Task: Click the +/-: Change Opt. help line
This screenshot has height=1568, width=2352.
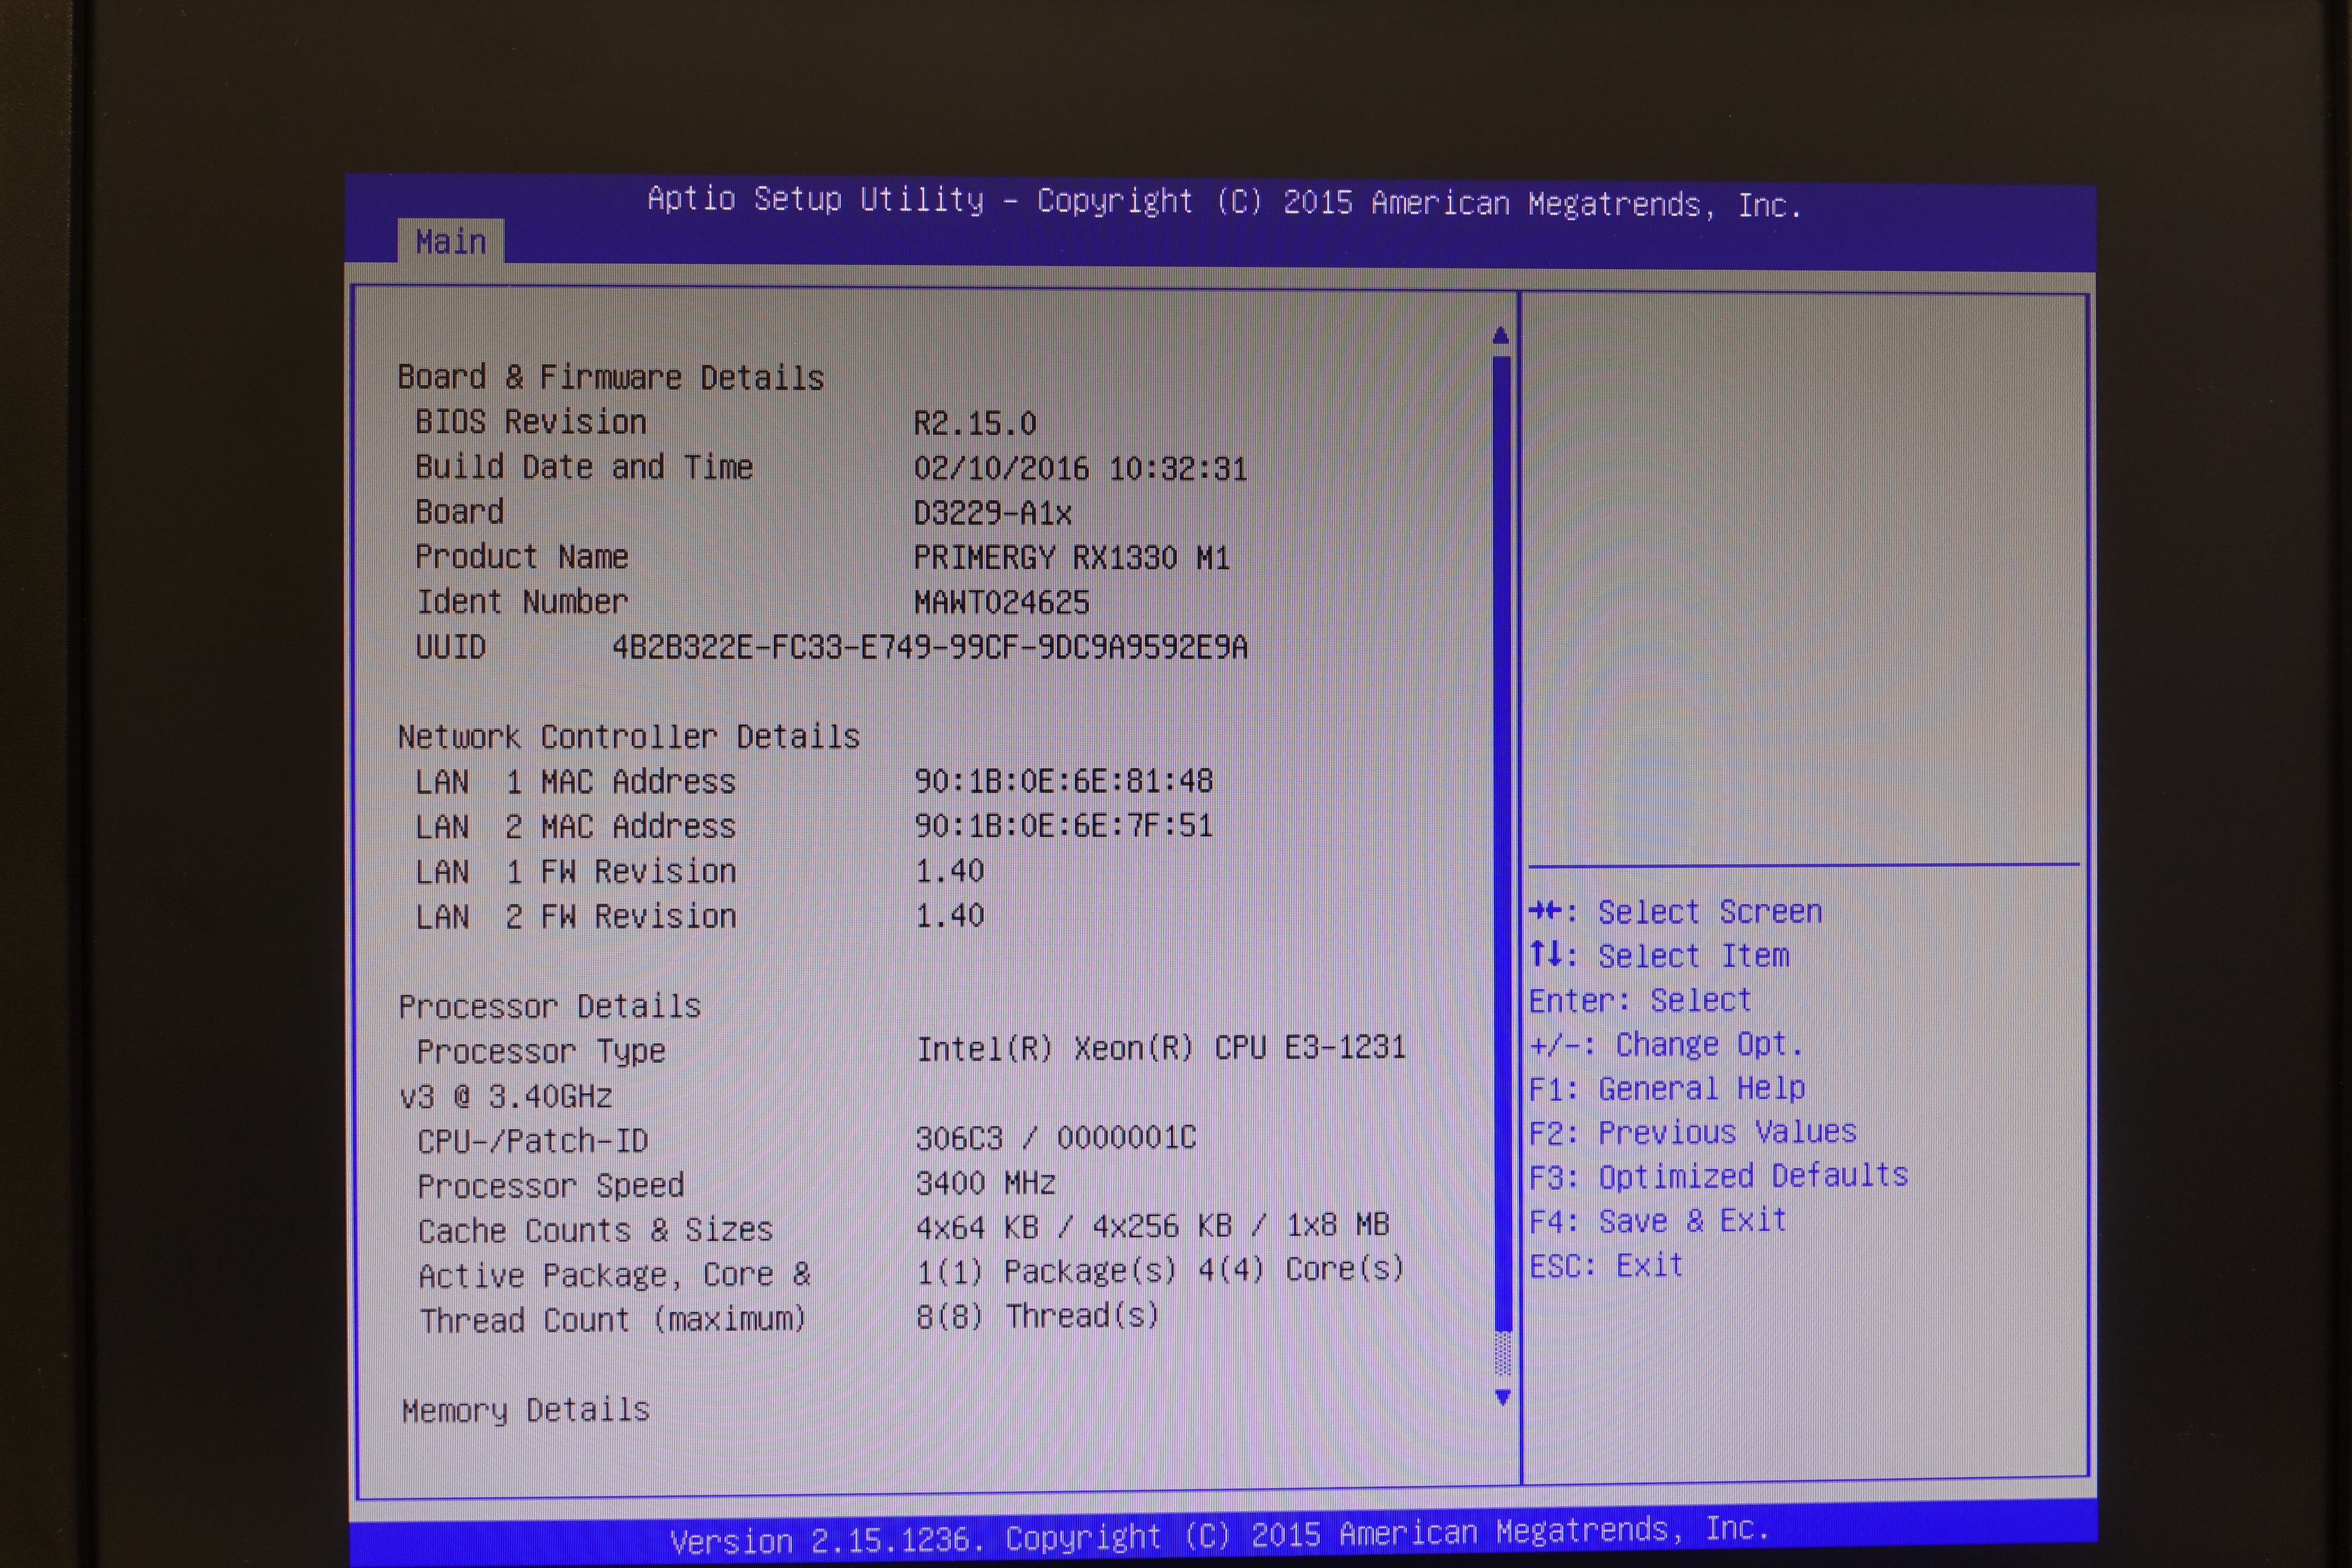Action: coord(1666,1044)
